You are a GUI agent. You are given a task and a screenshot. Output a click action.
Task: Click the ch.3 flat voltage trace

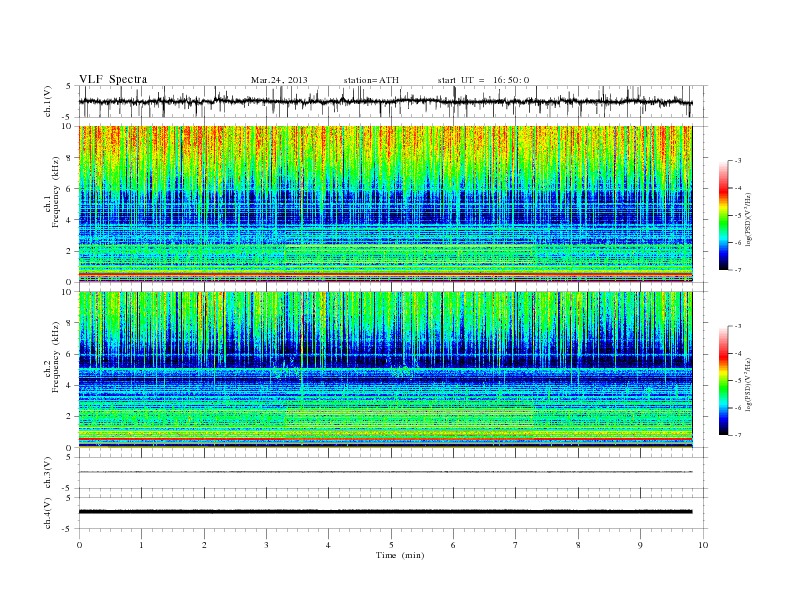point(385,472)
